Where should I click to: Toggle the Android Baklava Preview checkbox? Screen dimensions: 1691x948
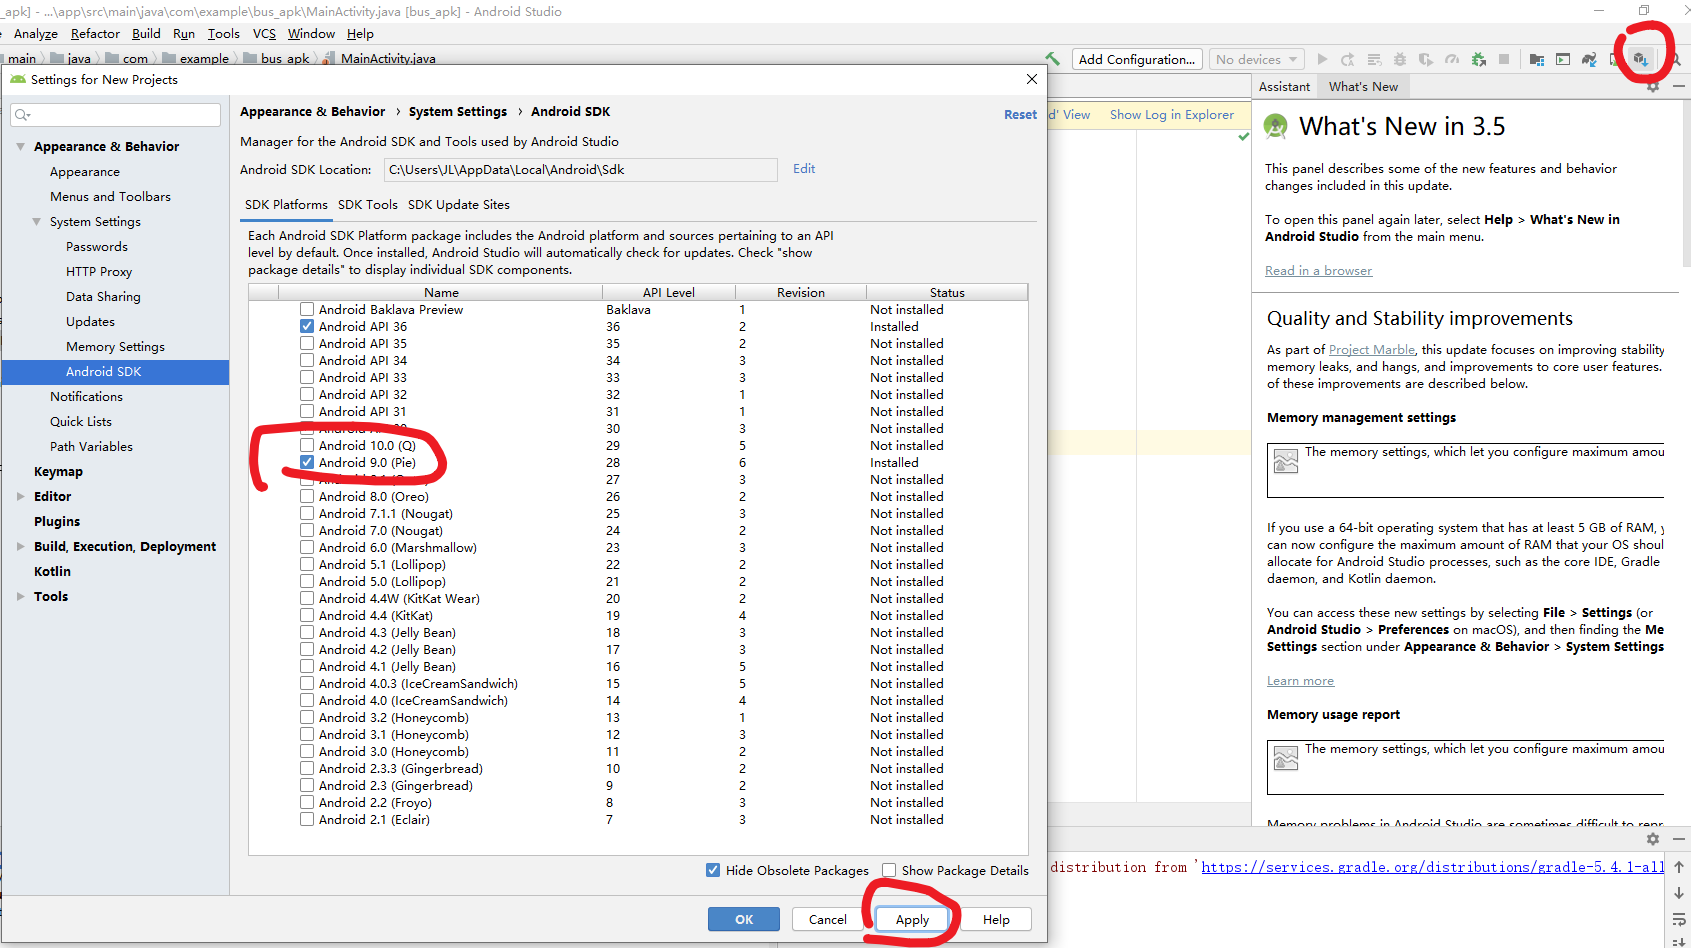tap(307, 309)
